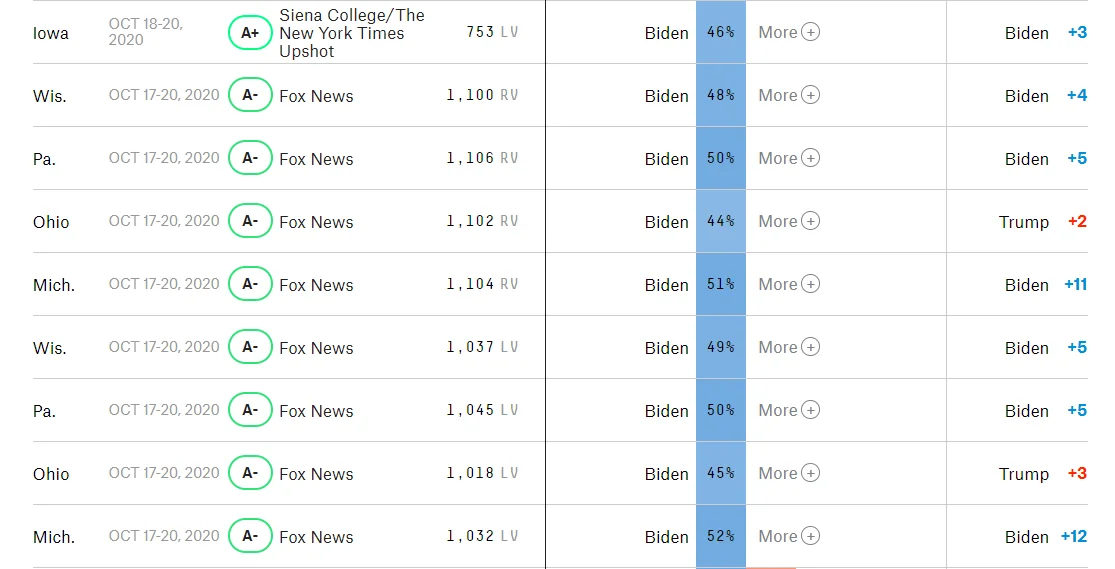
Task: Click the A- grade badge in the Ohio 1,102 RV row
Action: coord(250,221)
